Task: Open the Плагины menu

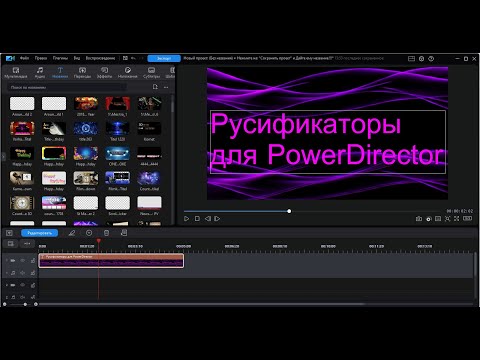Action: [60, 58]
